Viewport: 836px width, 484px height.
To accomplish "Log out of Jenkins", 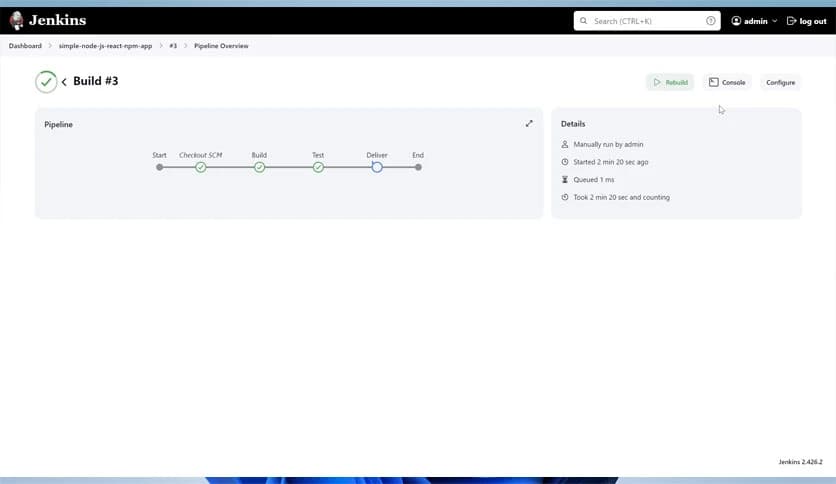I will [813, 21].
